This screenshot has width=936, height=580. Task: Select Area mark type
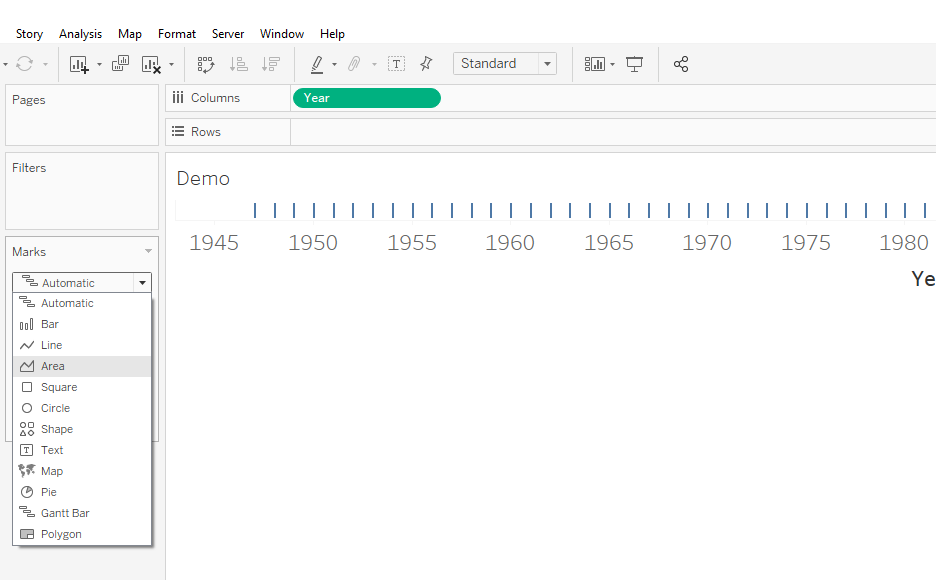82,366
